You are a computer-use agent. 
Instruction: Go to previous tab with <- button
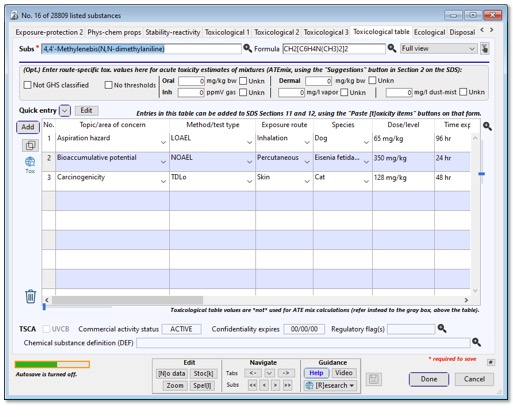(x=253, y=373)
